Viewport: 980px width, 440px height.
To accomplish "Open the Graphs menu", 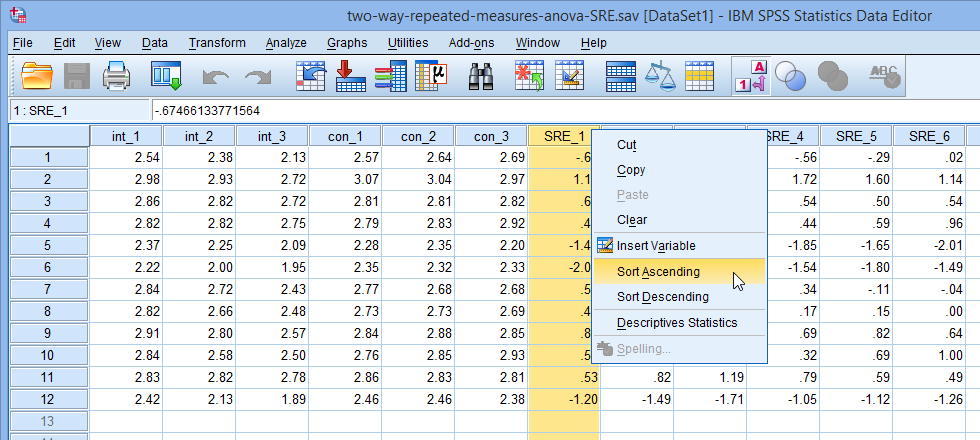I will (x=347, y=43).
